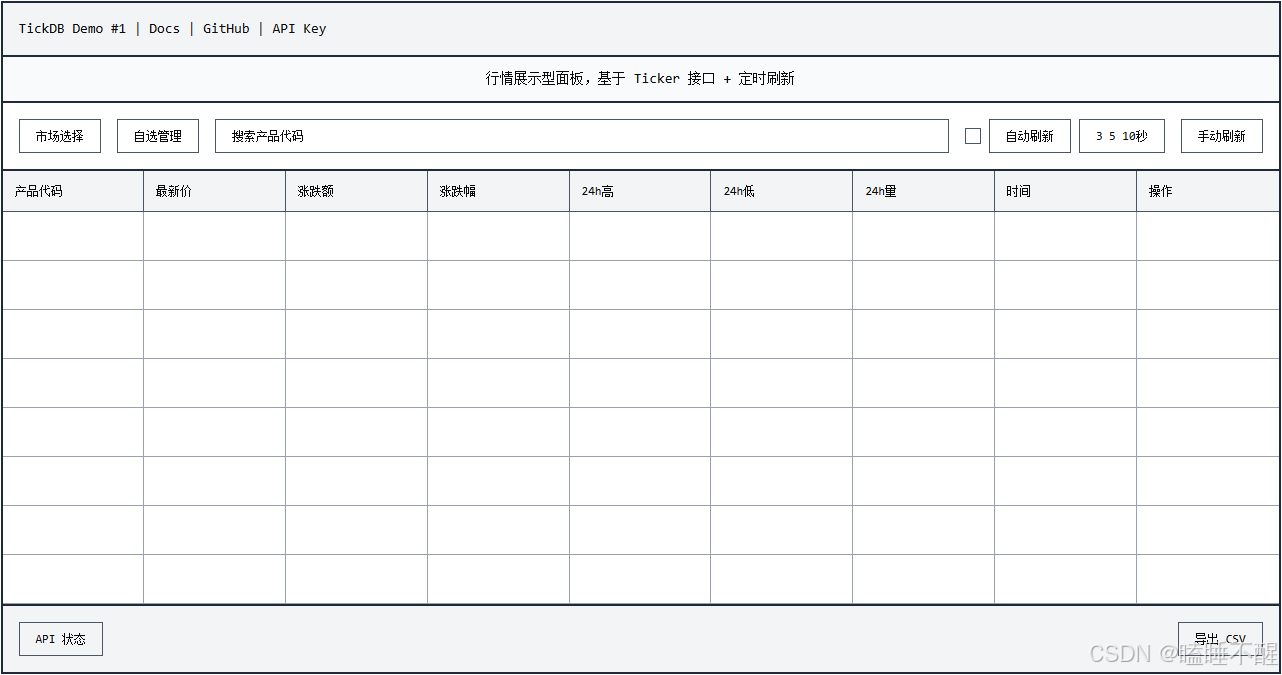1282x675 pixels.
Task: Open 自选管理 watchlist management
Action: [x=158, y=136]
